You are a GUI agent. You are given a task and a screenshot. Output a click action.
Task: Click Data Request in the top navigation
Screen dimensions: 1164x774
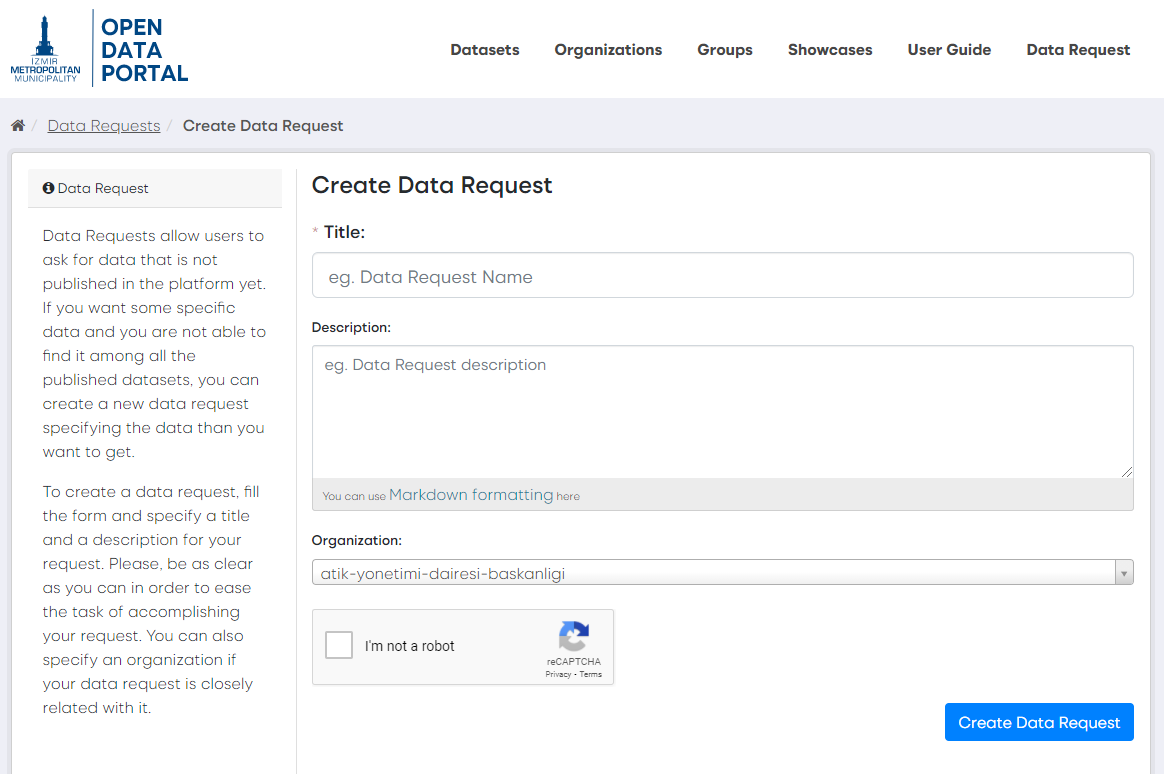[1078, 50]
